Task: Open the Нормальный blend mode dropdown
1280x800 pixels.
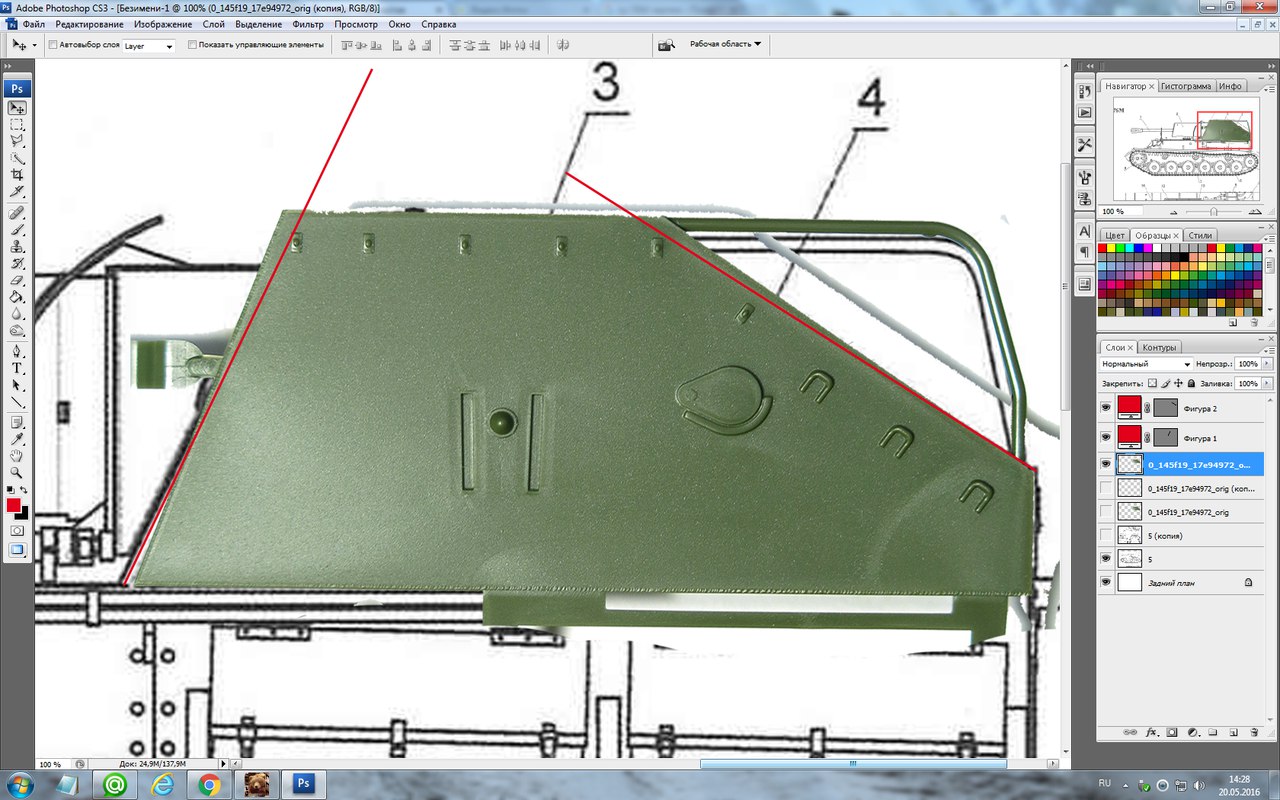Action: [1146, 364]
